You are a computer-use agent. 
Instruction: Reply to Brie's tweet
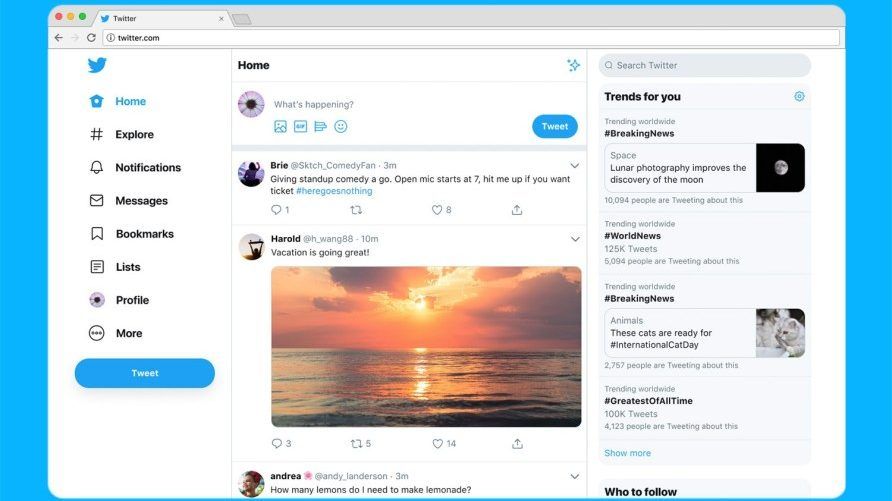click(x=276, y=210)
